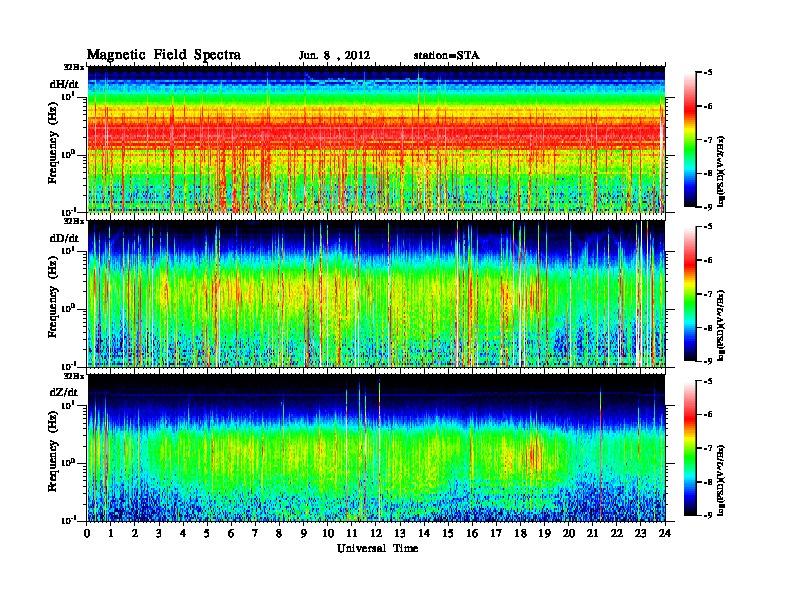Click the "-5" value on dH/dt color bar
The height and width of the screenshot is (612, 792).
[708, 73]
